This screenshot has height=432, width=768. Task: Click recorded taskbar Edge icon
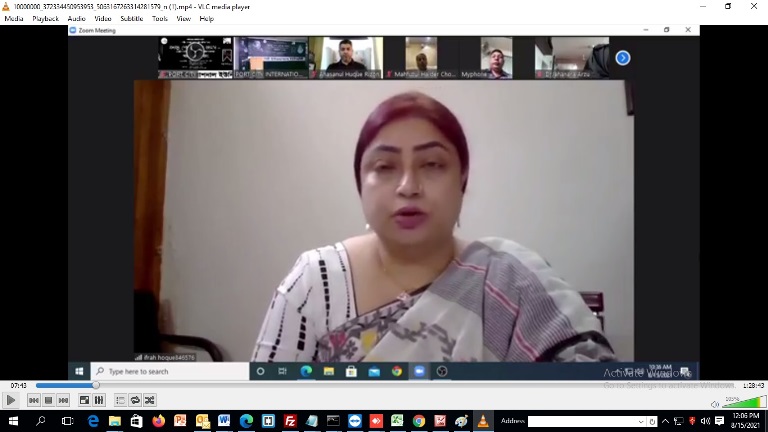coord(306,371)
